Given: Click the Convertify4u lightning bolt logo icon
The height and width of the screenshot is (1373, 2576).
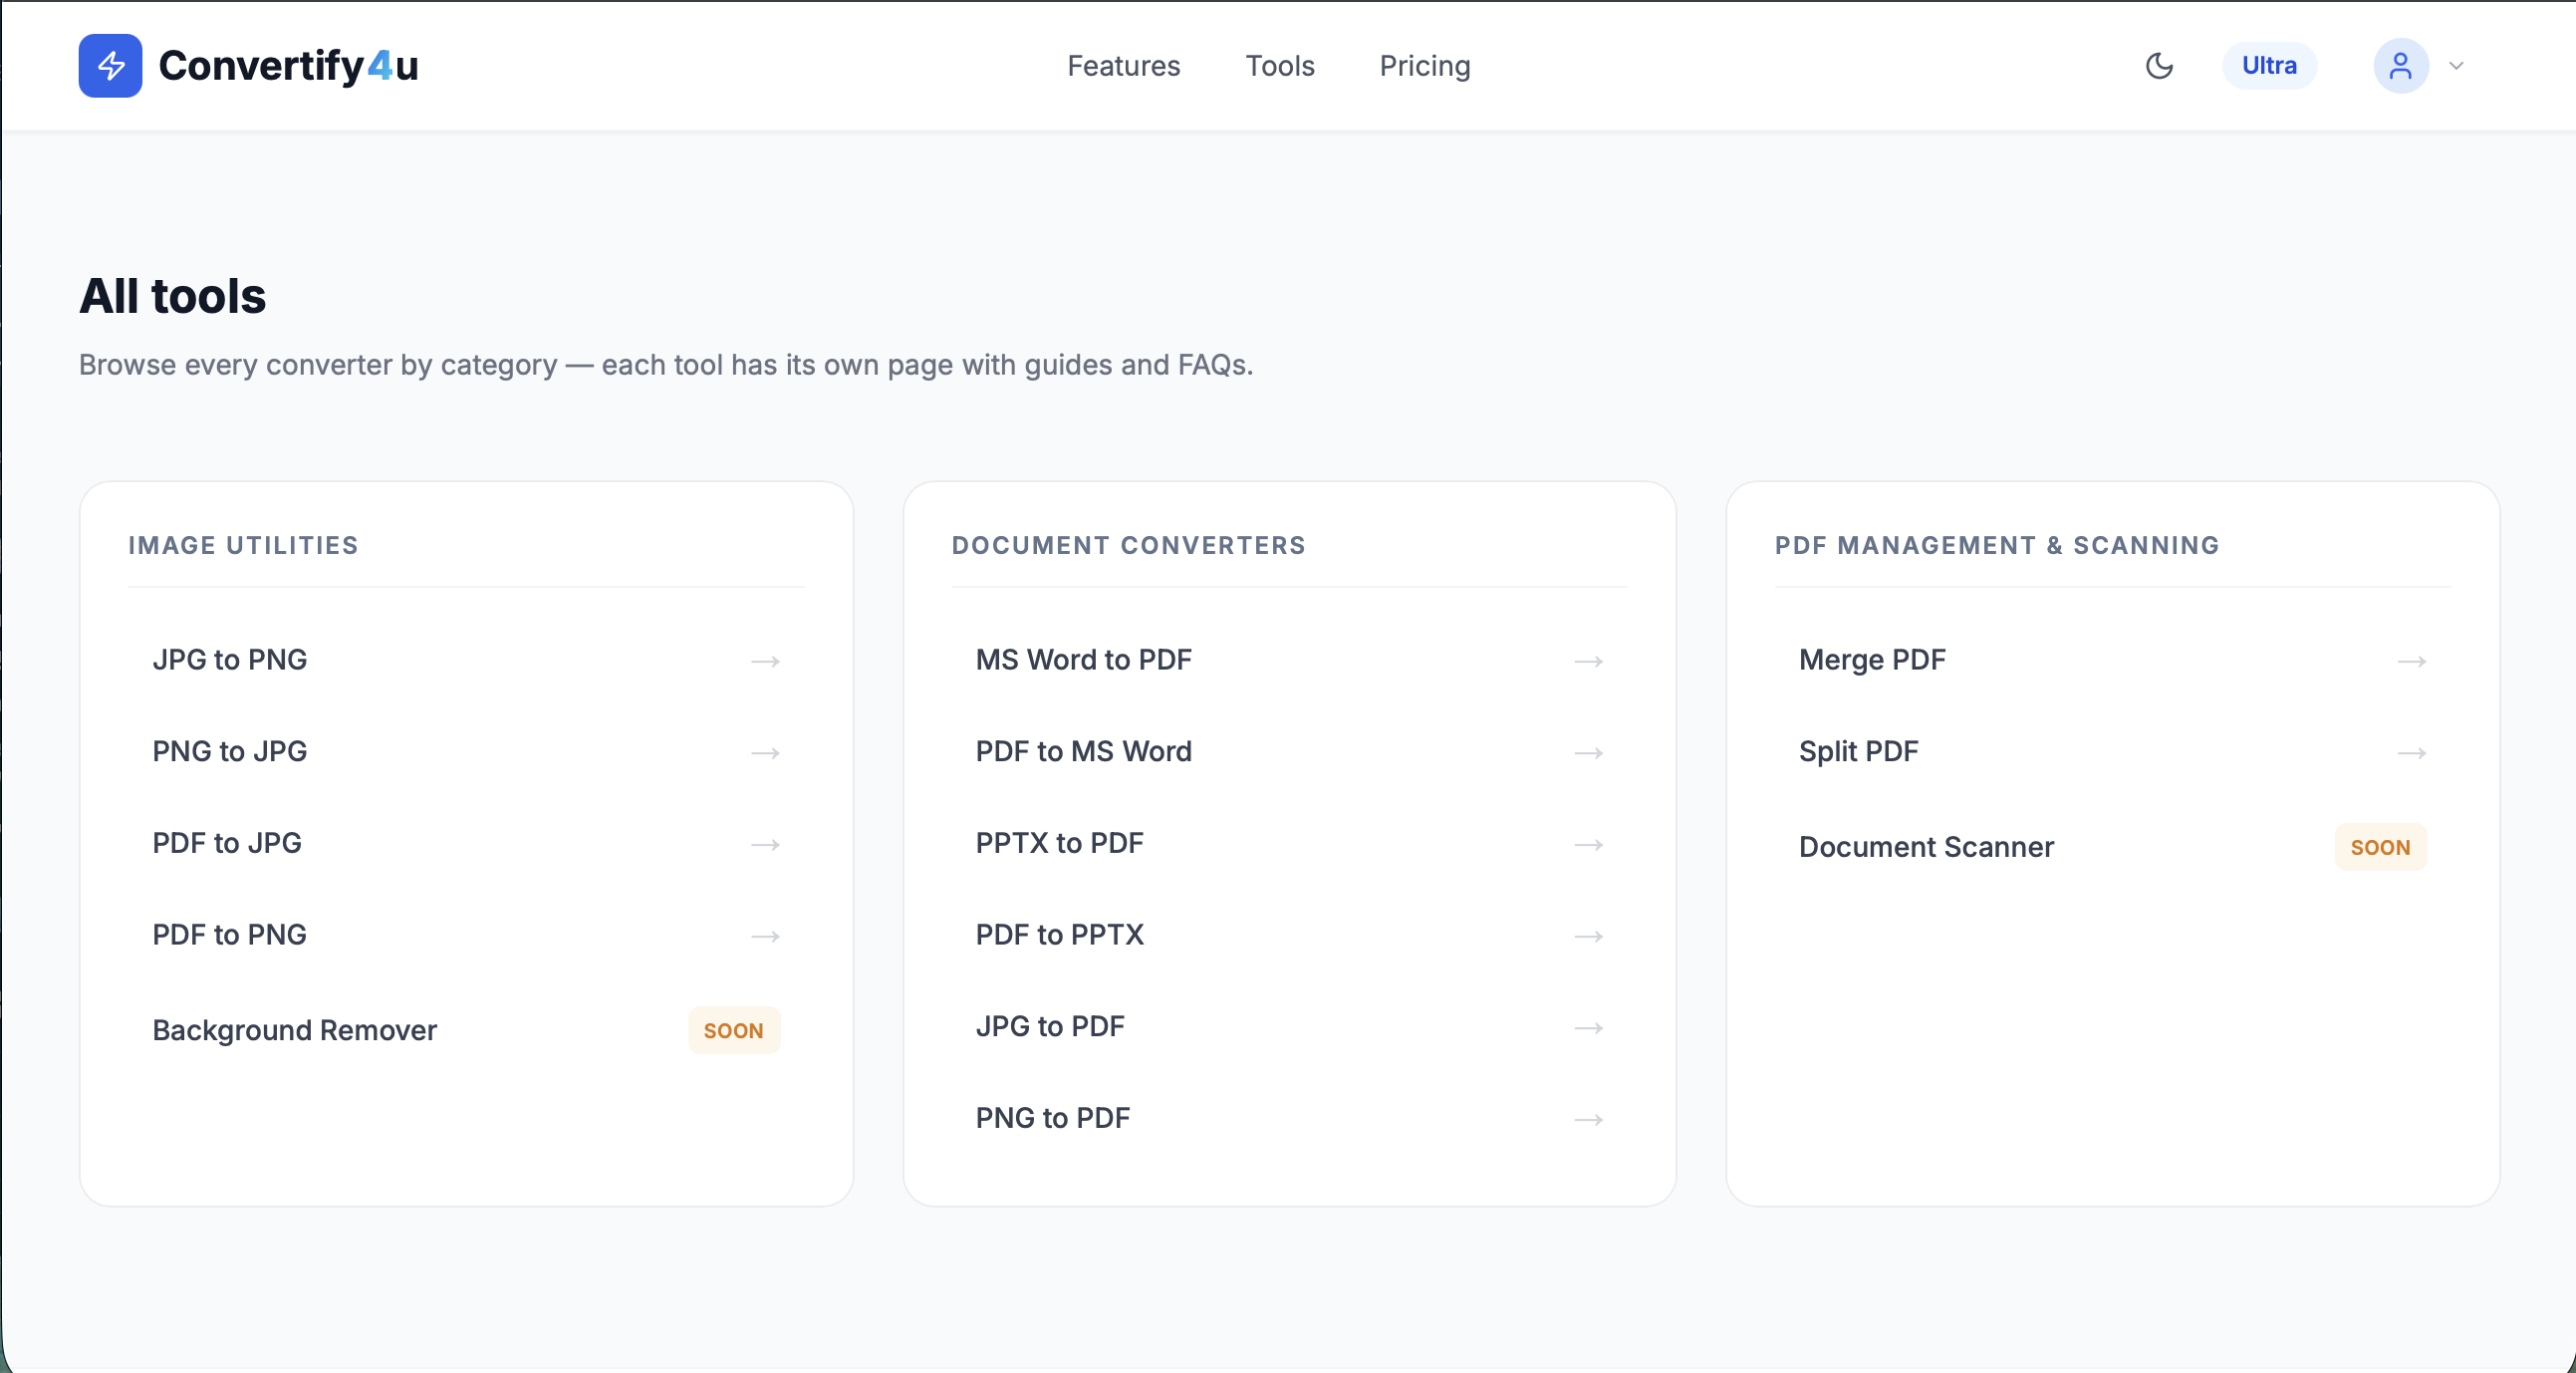Looking at the screenshot, I should (110, 66).
